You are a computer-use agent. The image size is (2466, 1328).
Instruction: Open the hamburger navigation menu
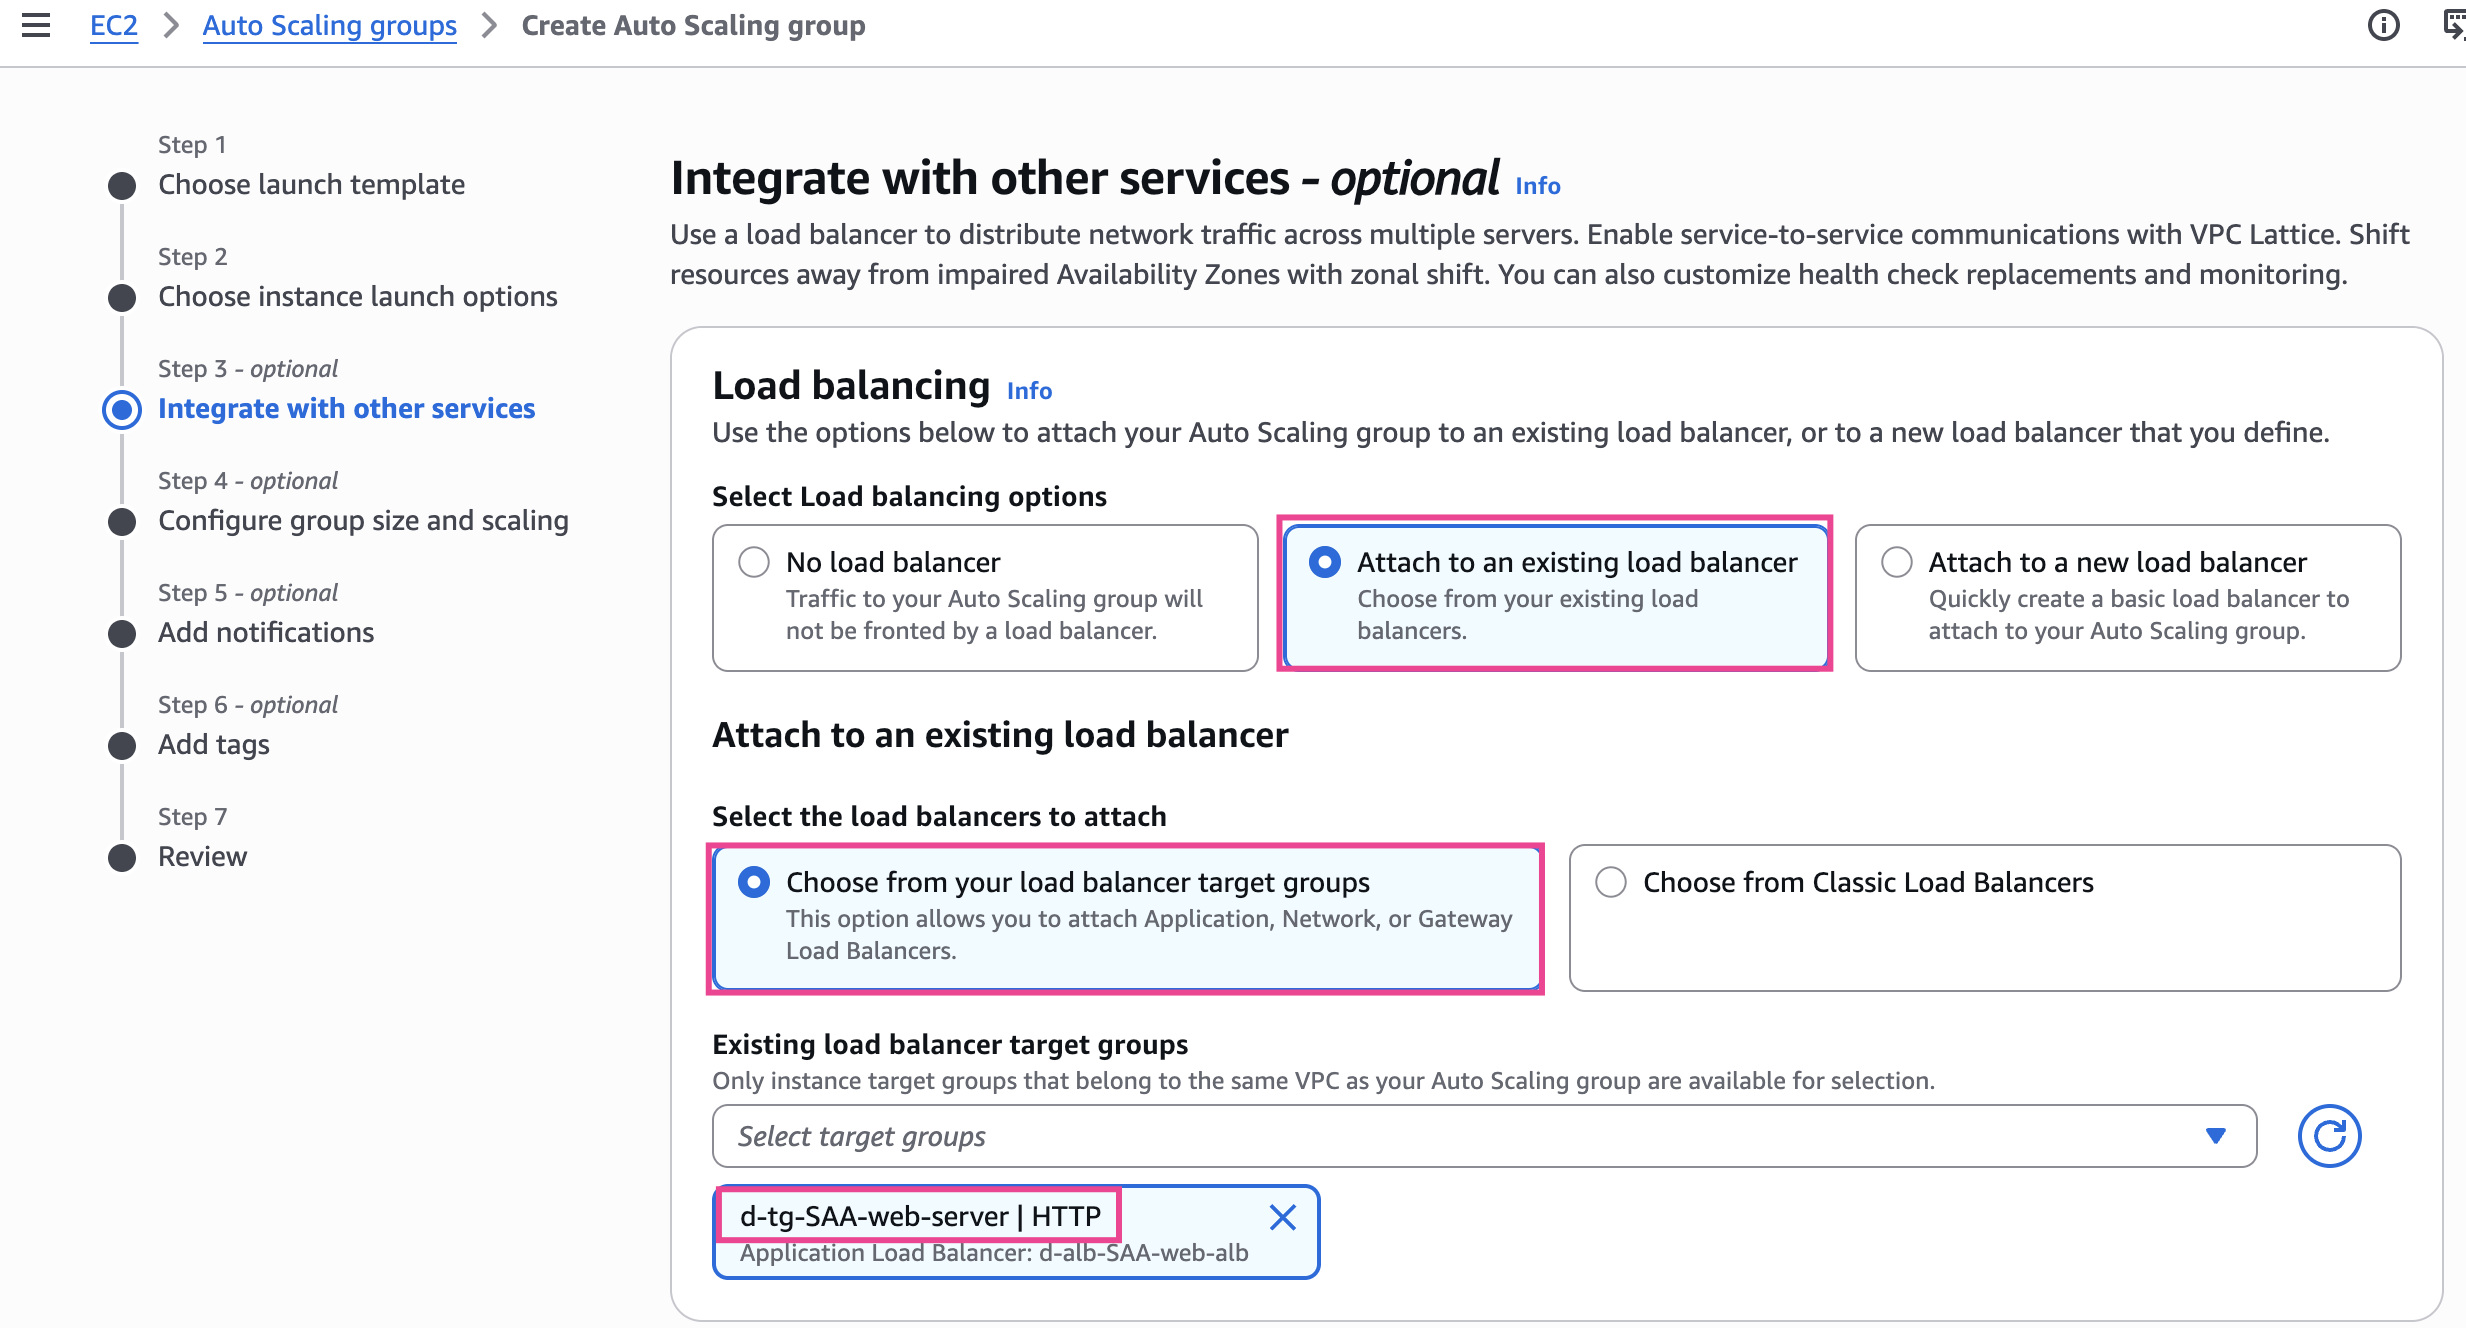36,25
